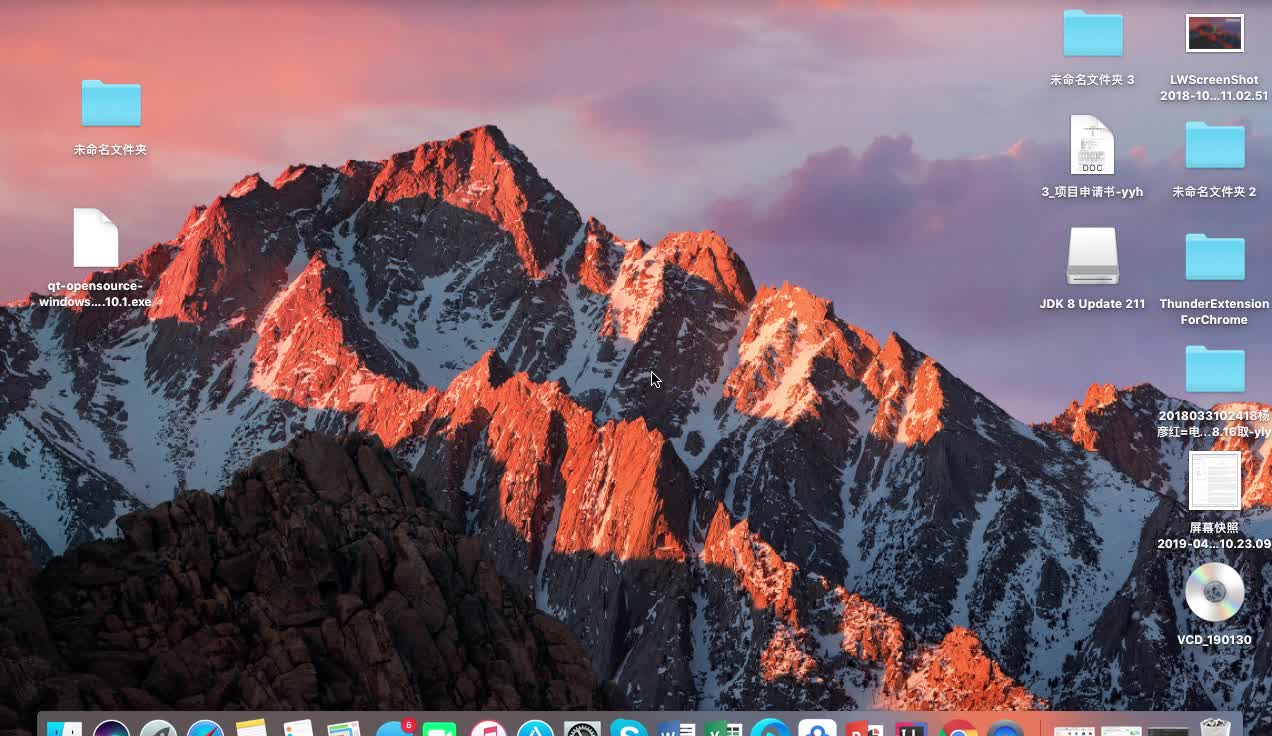Open Launchpad rocket icon in Dock
1272x736 pixels.
point(158,728)
